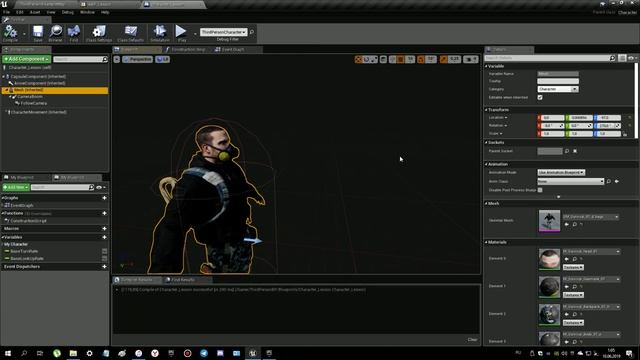Click the Compile toolbar icon
This screenshot has width=640, height=360.
(x=10, y=33)
